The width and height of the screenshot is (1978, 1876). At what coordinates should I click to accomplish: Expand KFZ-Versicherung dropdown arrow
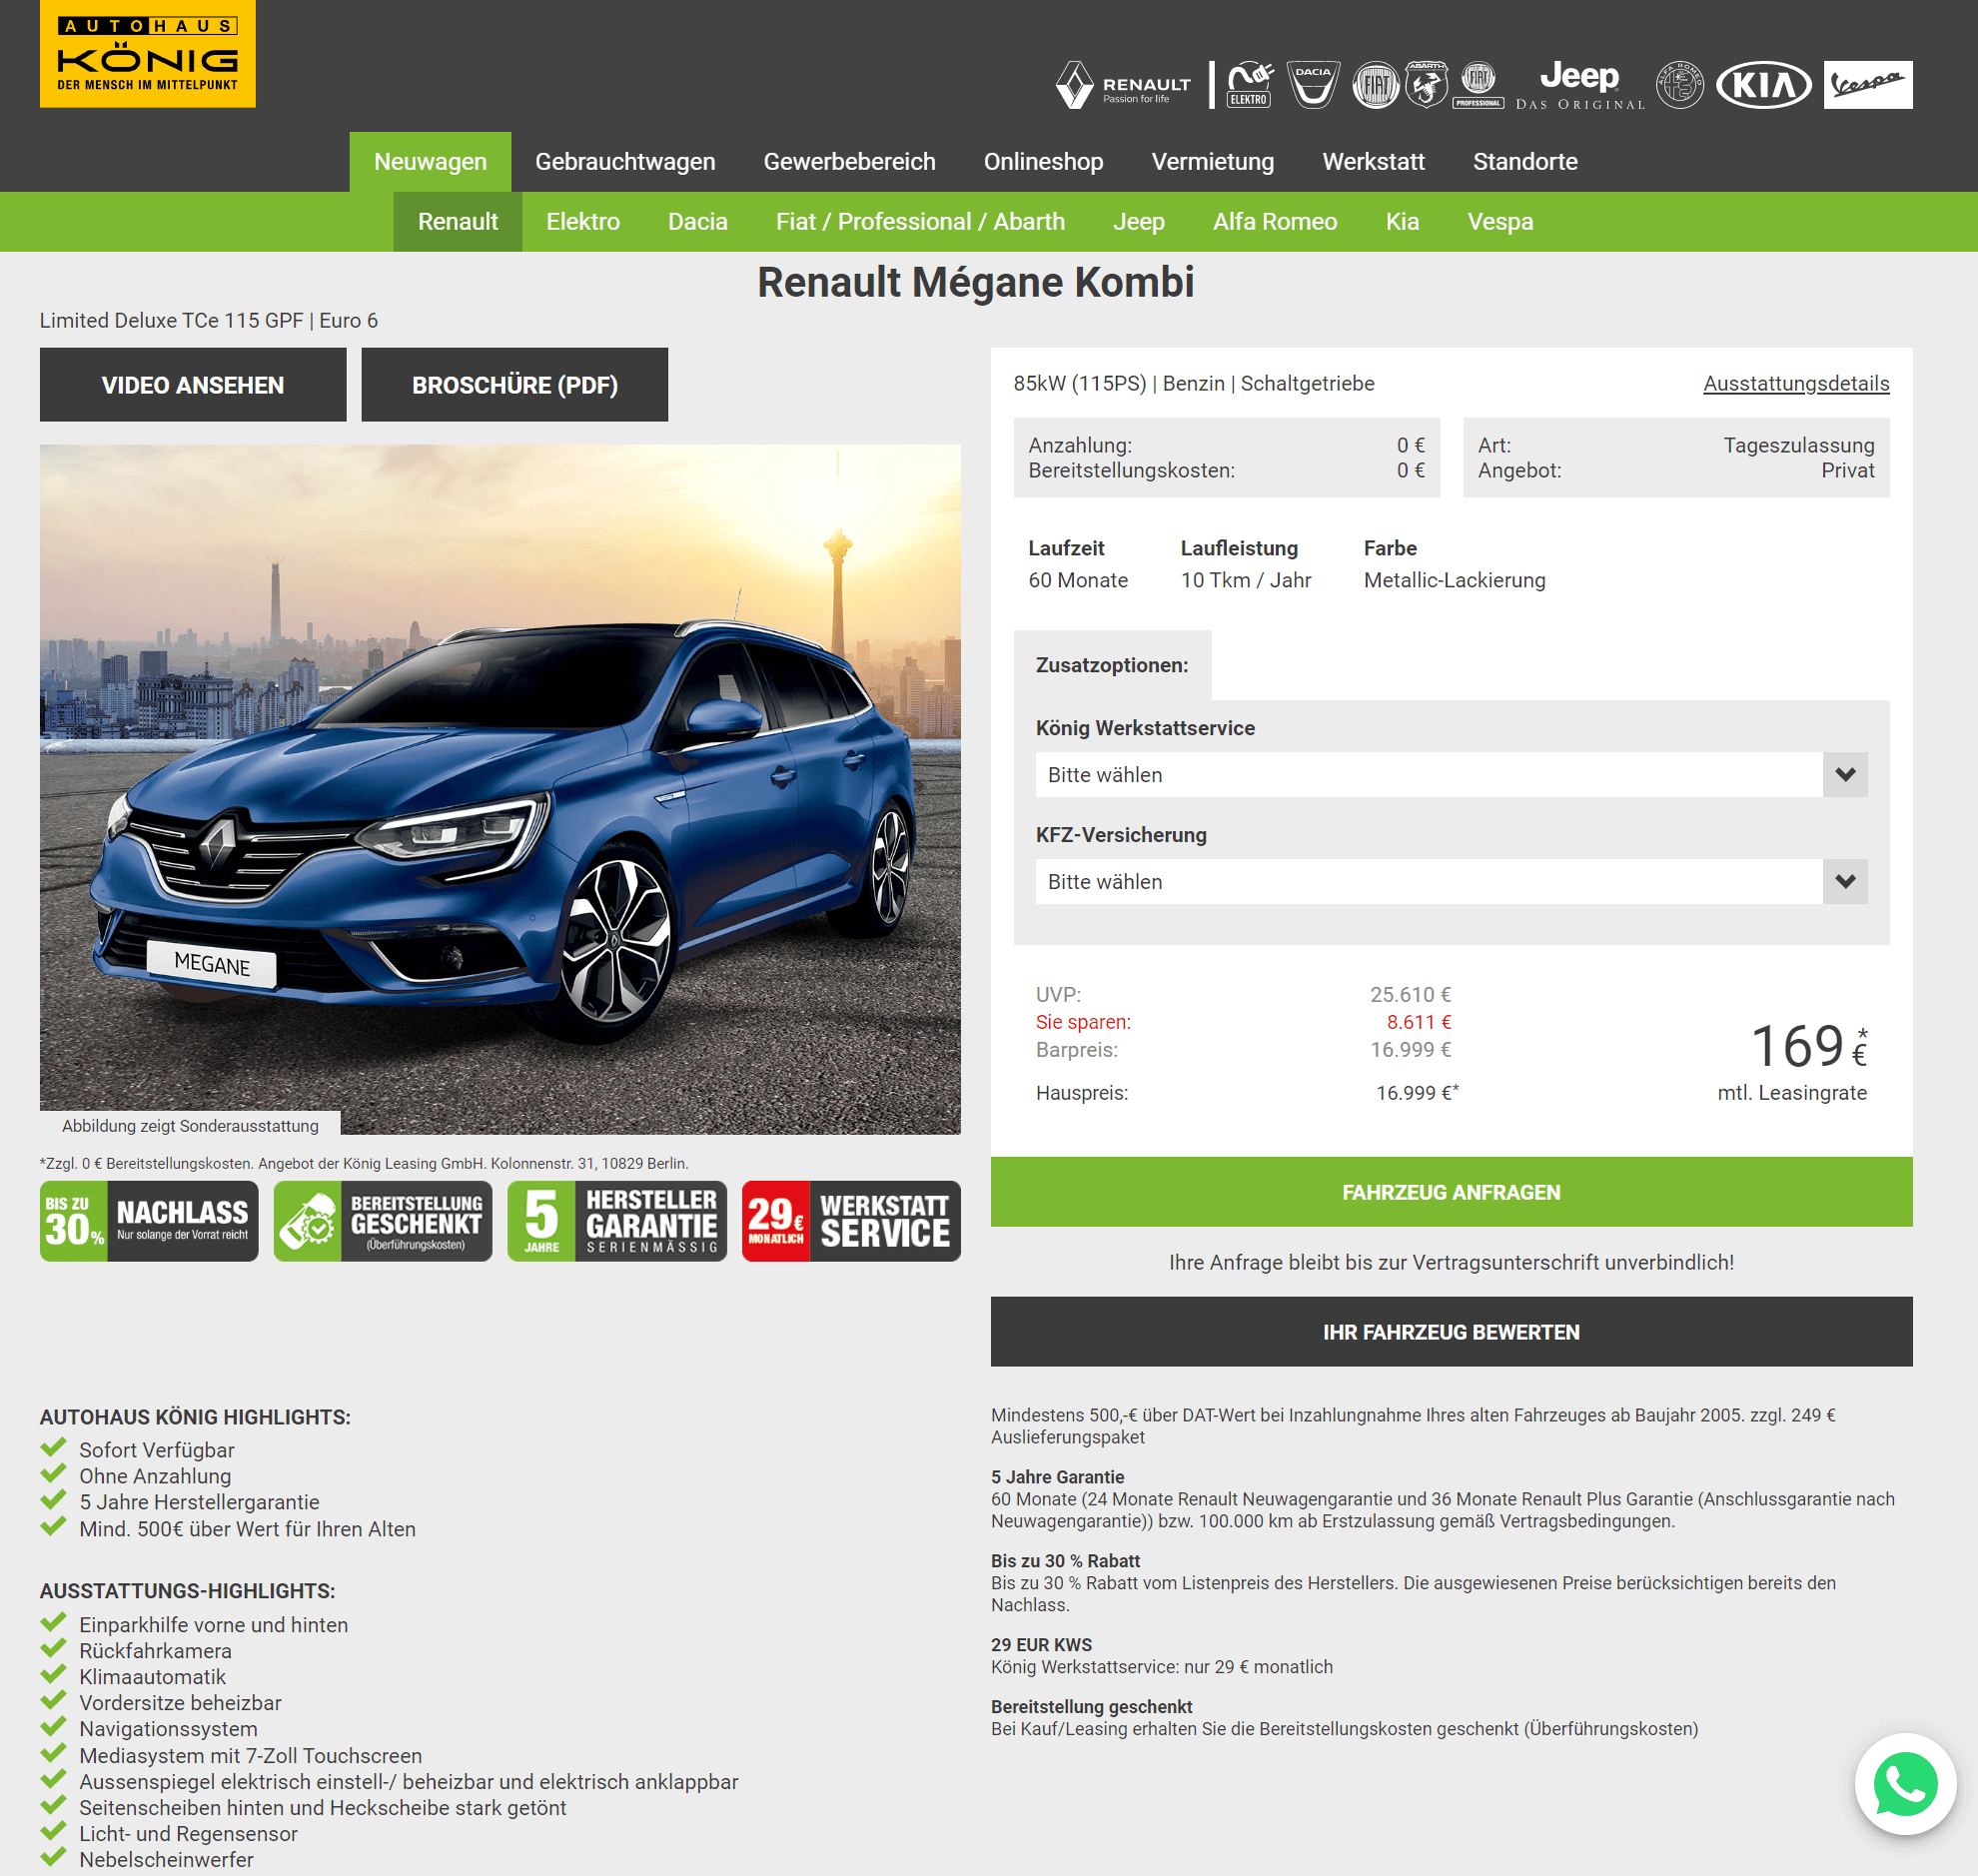(1845, 882)
